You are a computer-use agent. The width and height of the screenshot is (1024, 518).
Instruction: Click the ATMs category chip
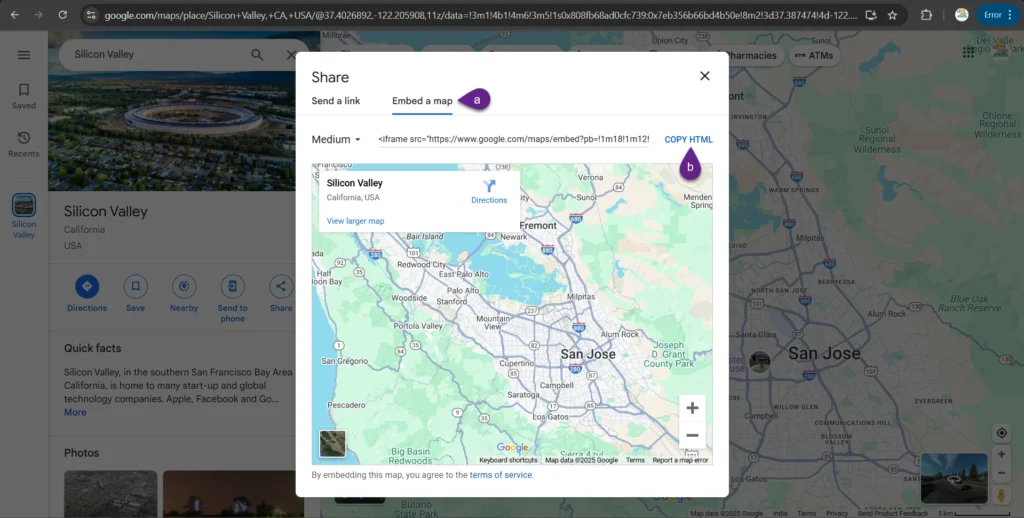814,56
